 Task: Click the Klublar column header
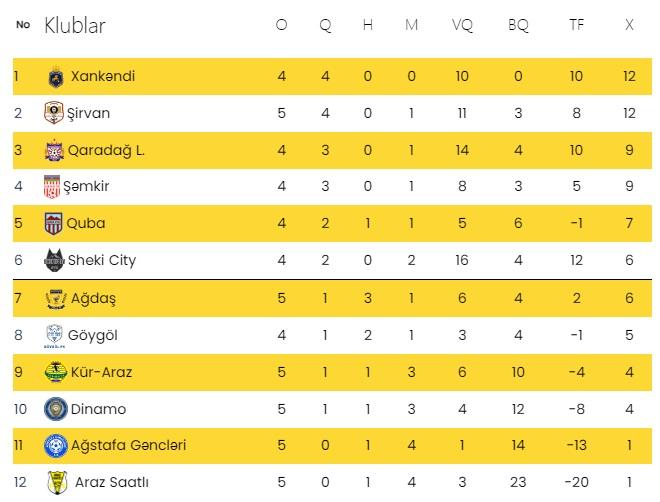click(x=75, y=26)
